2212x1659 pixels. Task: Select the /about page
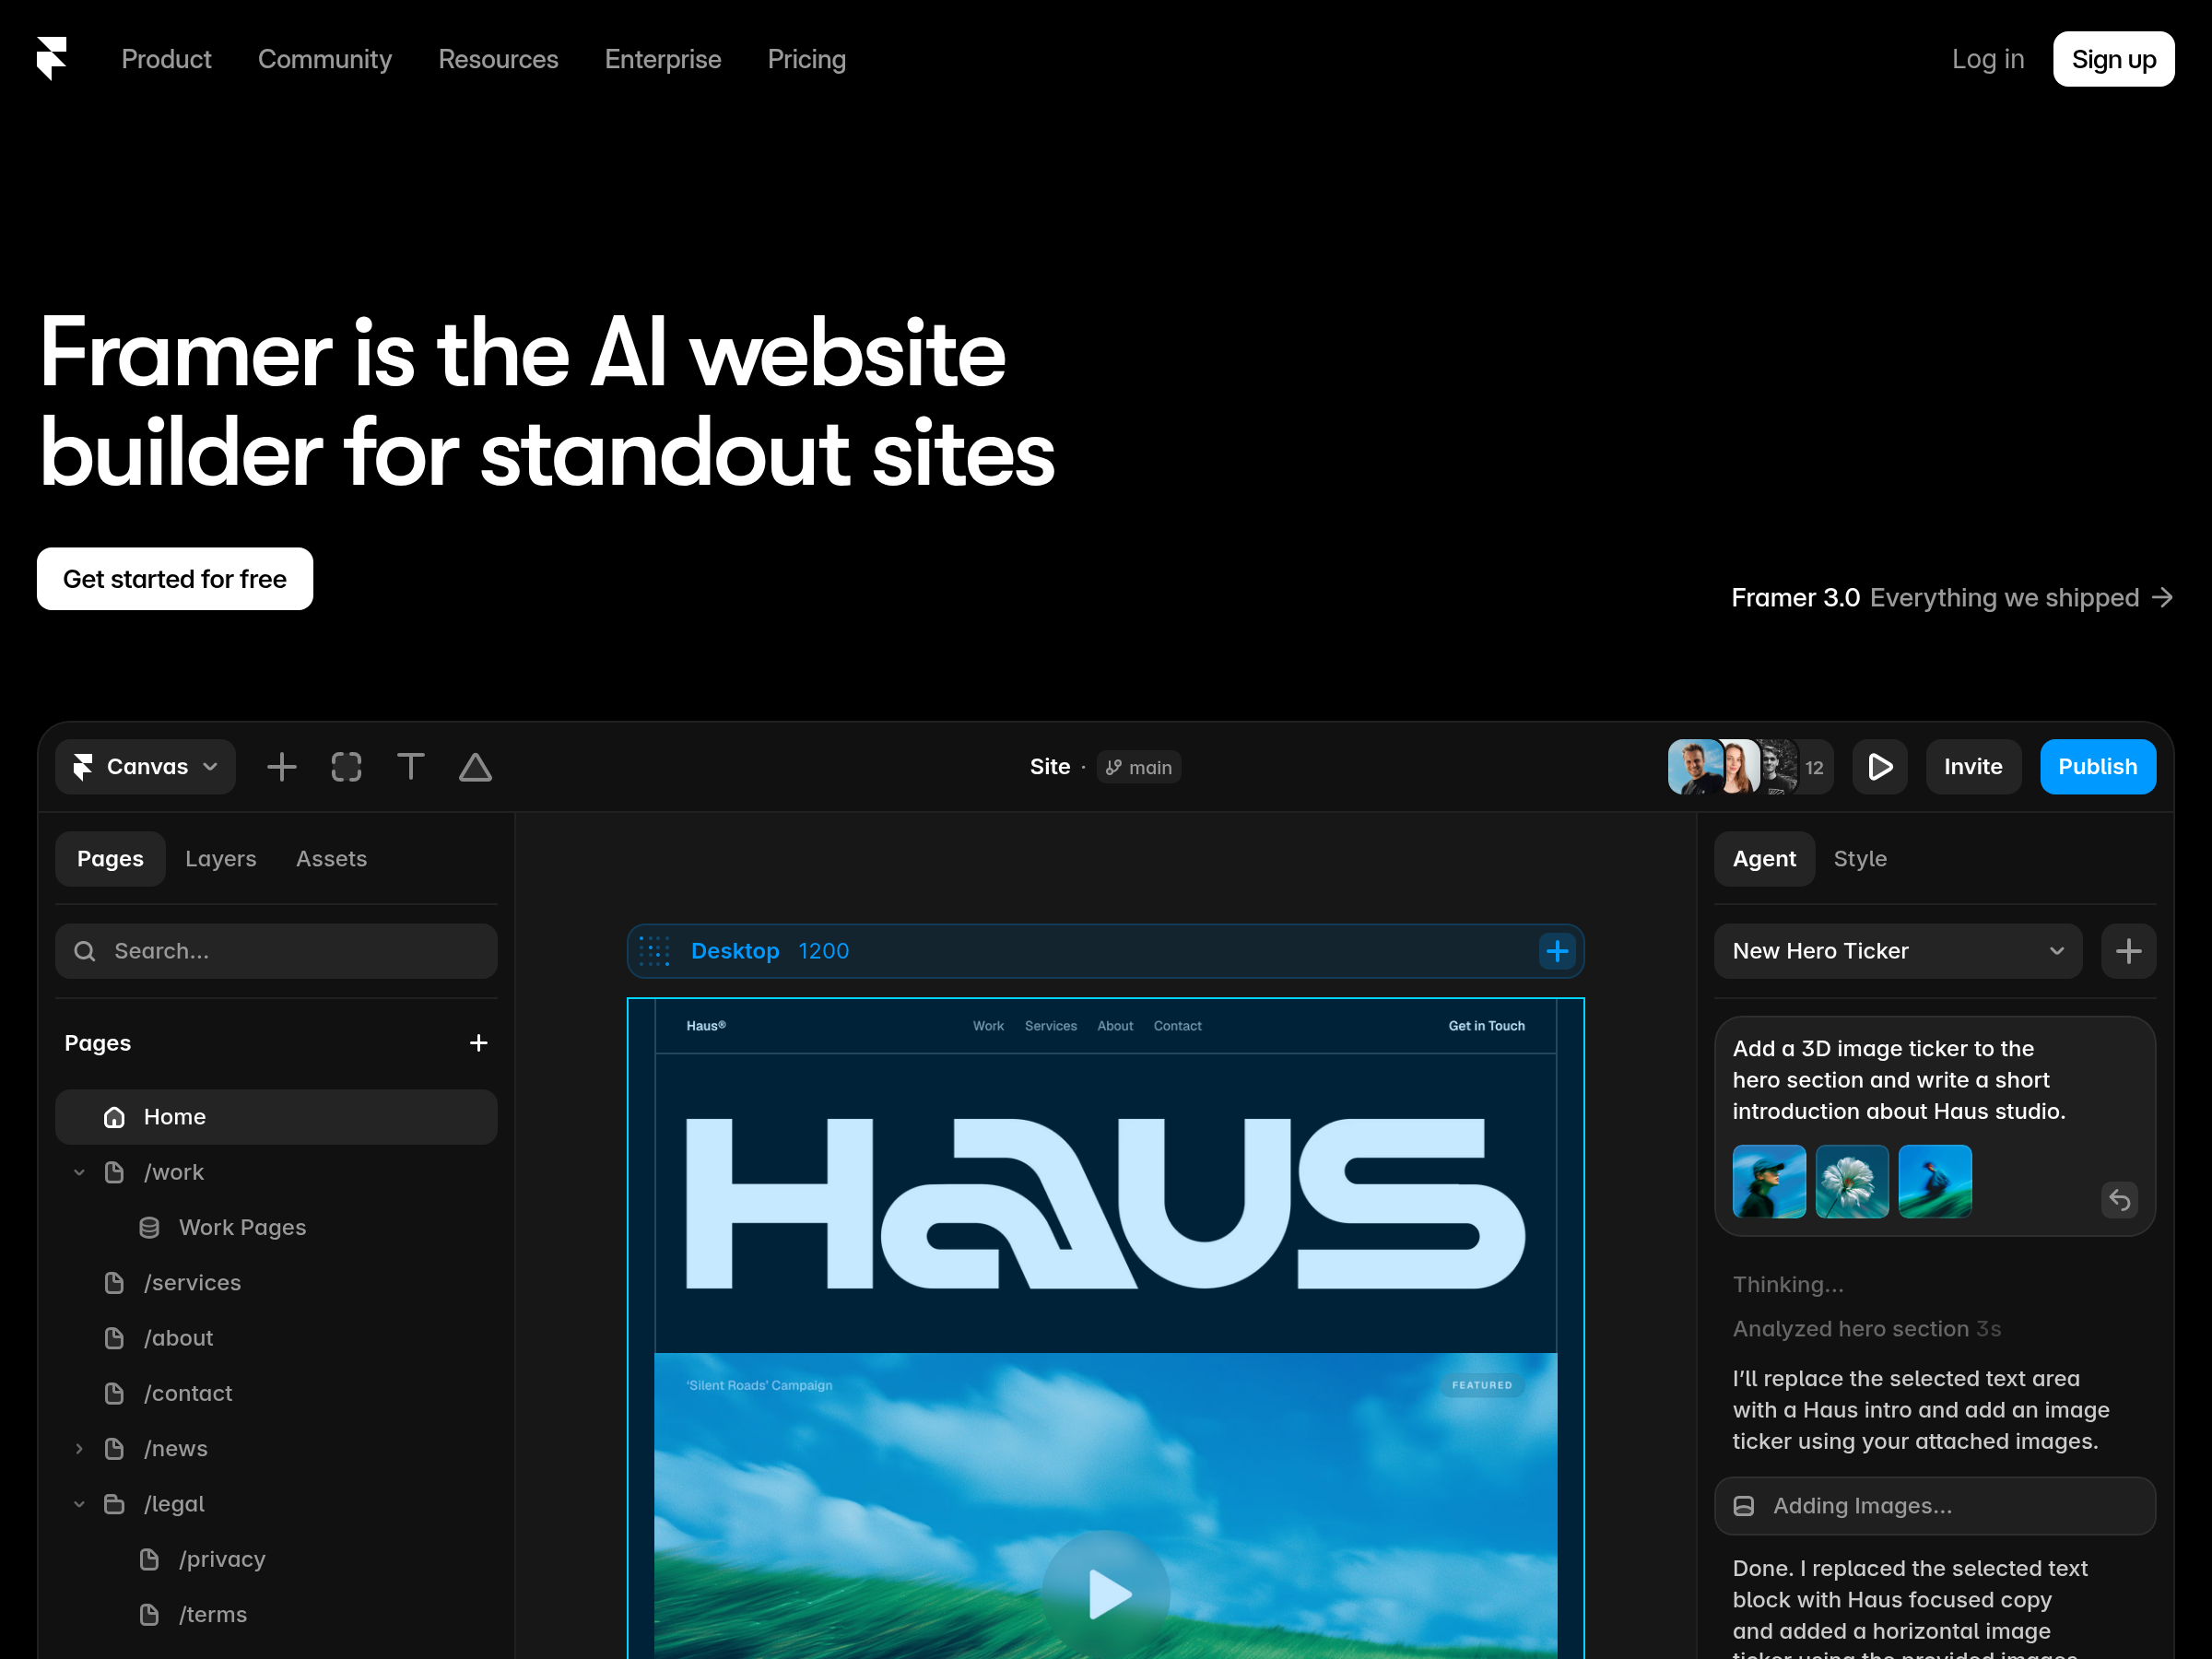pyautogui.click(x=179, y=1338)
